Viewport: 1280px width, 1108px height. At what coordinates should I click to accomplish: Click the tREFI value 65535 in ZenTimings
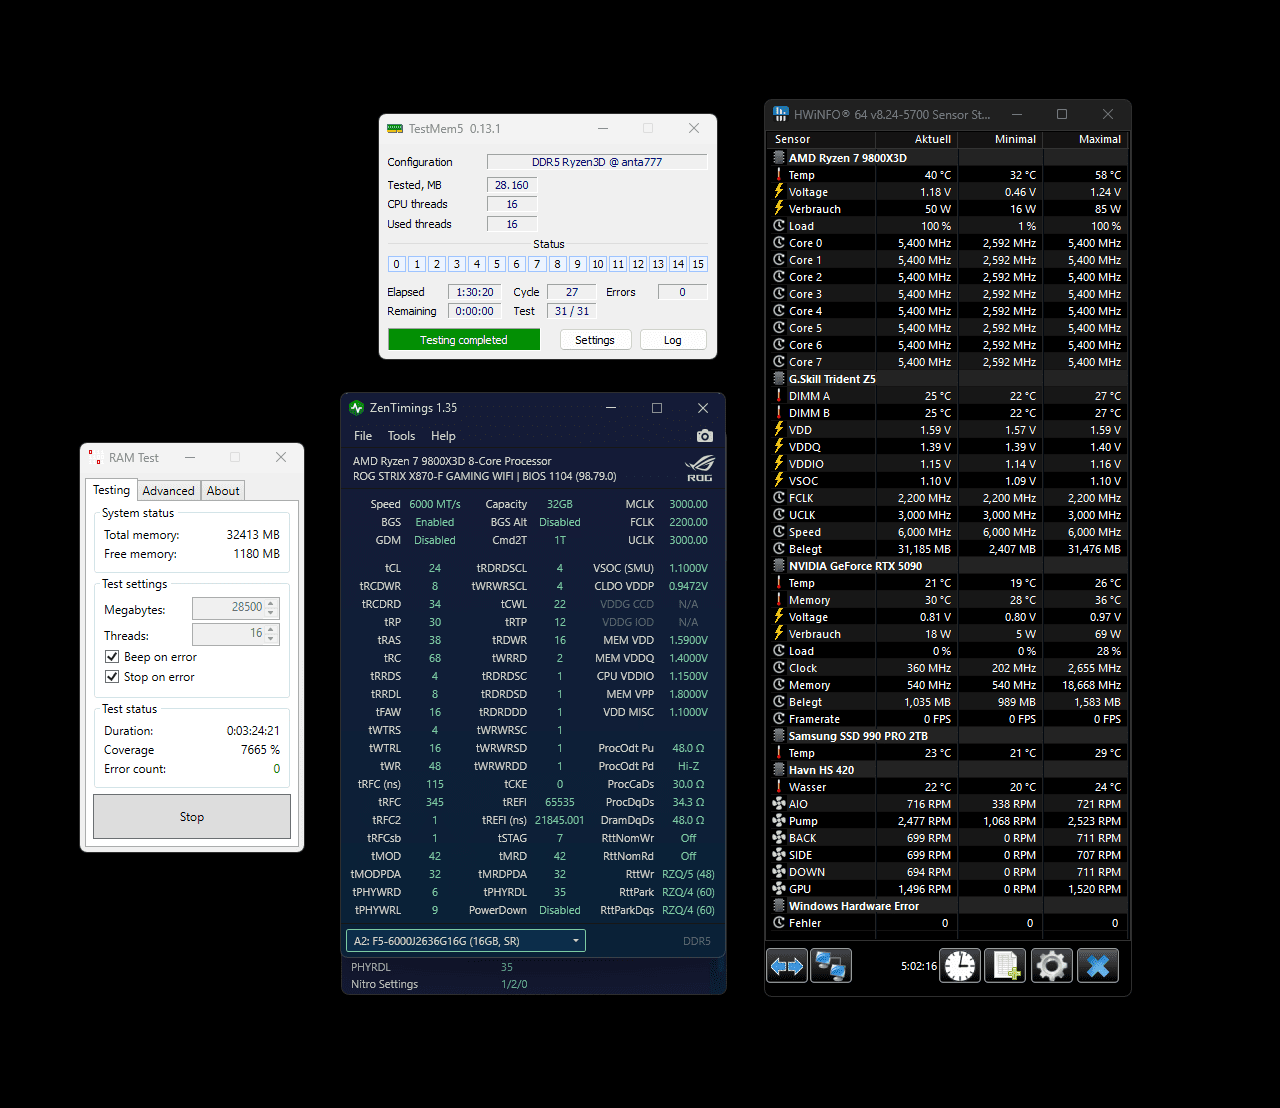[559, 802]
